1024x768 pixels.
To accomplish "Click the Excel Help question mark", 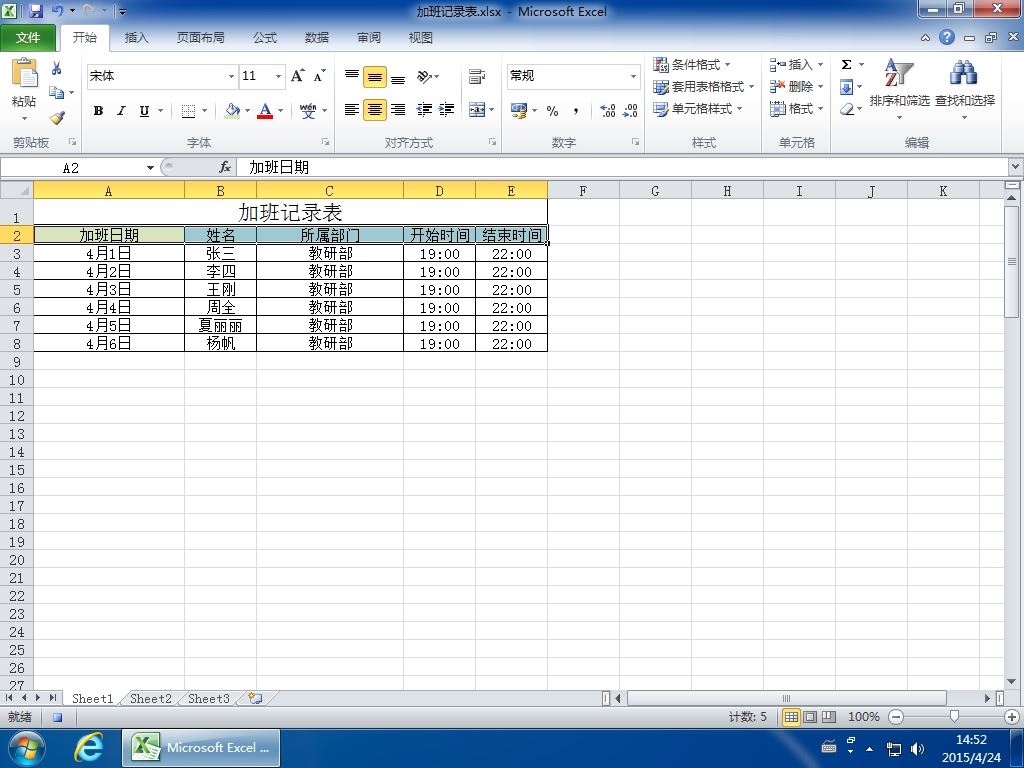I will pyautogui.click(x=947, y=37).
